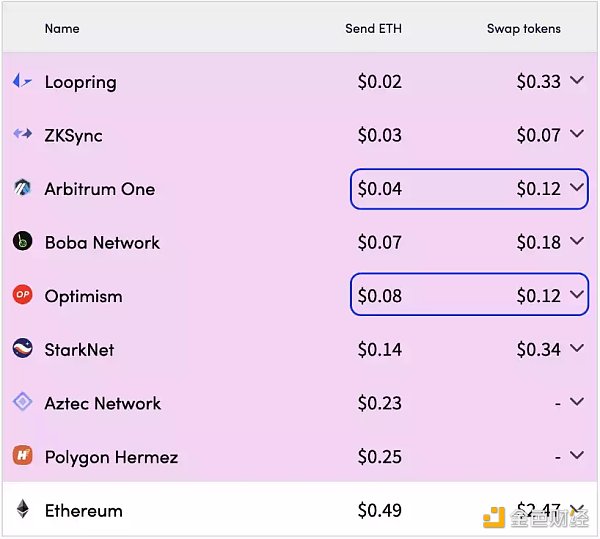Open the Polygon Hermez name link
Screen dimensions: 600x539
[111, 457]
